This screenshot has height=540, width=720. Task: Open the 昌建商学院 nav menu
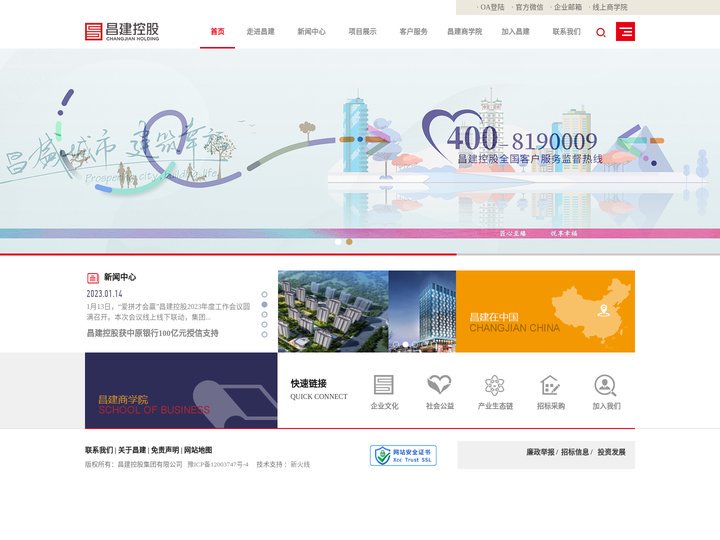click(x=464, y=32)
